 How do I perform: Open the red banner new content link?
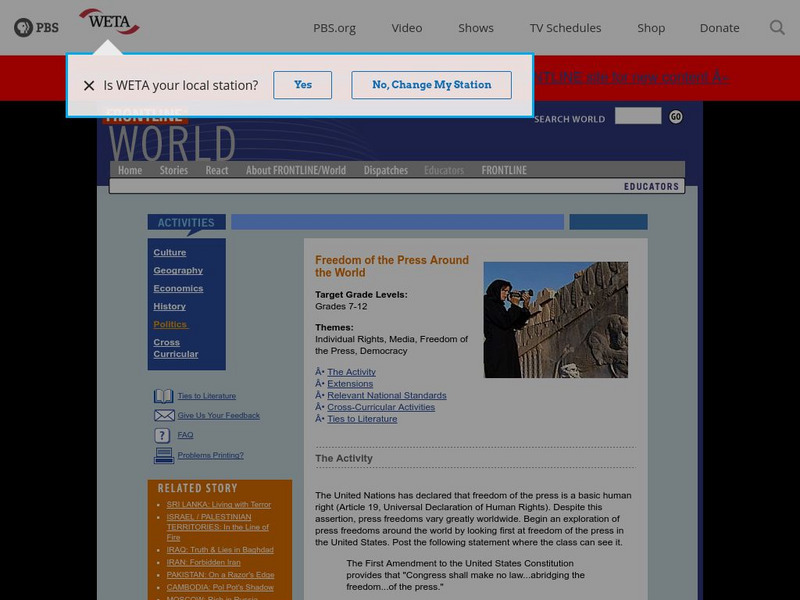[x=632, y=78]
